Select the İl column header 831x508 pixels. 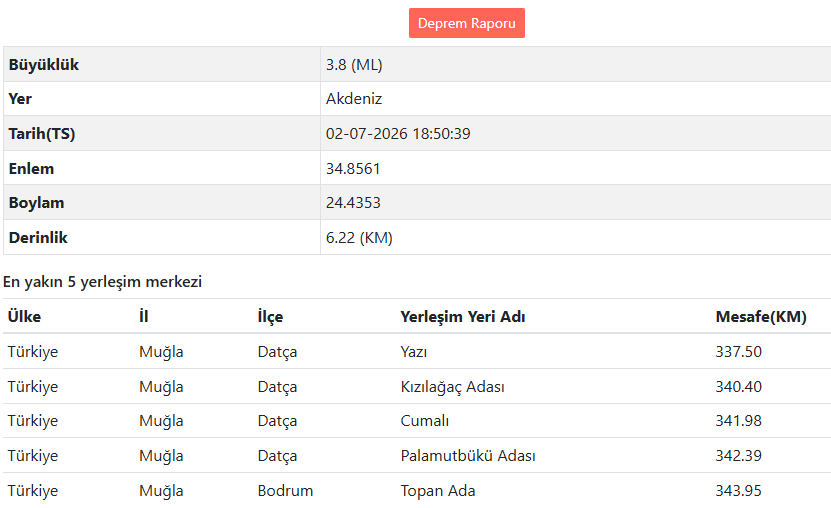[144, 317]
